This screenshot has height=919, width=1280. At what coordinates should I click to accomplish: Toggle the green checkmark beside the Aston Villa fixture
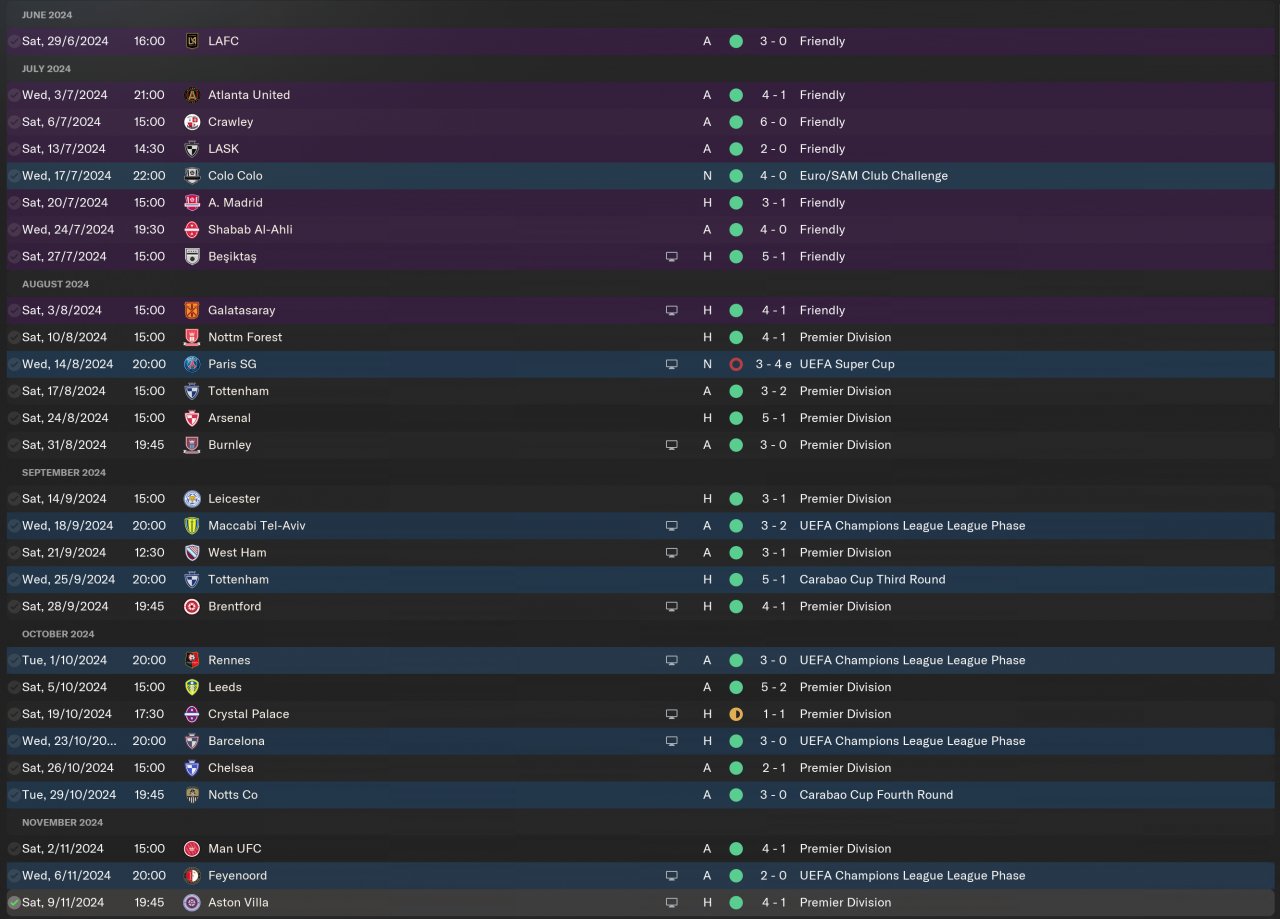[x=14, y=902]
